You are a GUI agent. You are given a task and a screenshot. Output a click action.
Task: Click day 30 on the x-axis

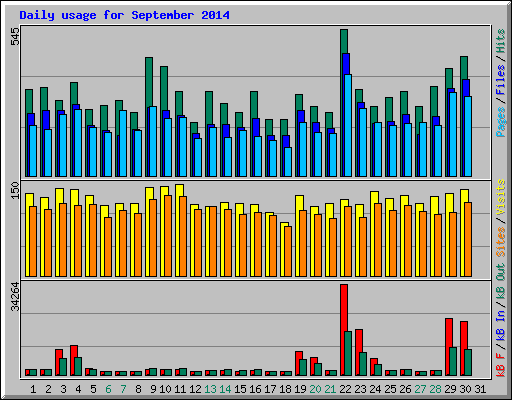click(465, 389)
